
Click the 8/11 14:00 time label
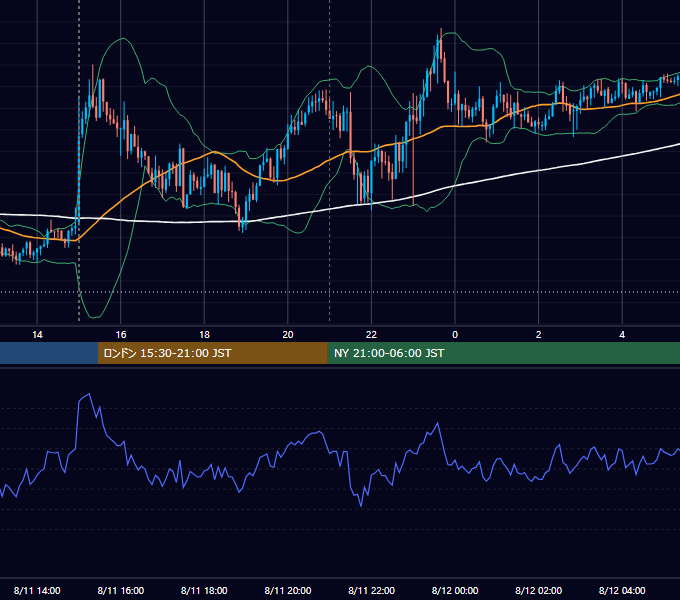pyautogui.click(x=37, y=590)
